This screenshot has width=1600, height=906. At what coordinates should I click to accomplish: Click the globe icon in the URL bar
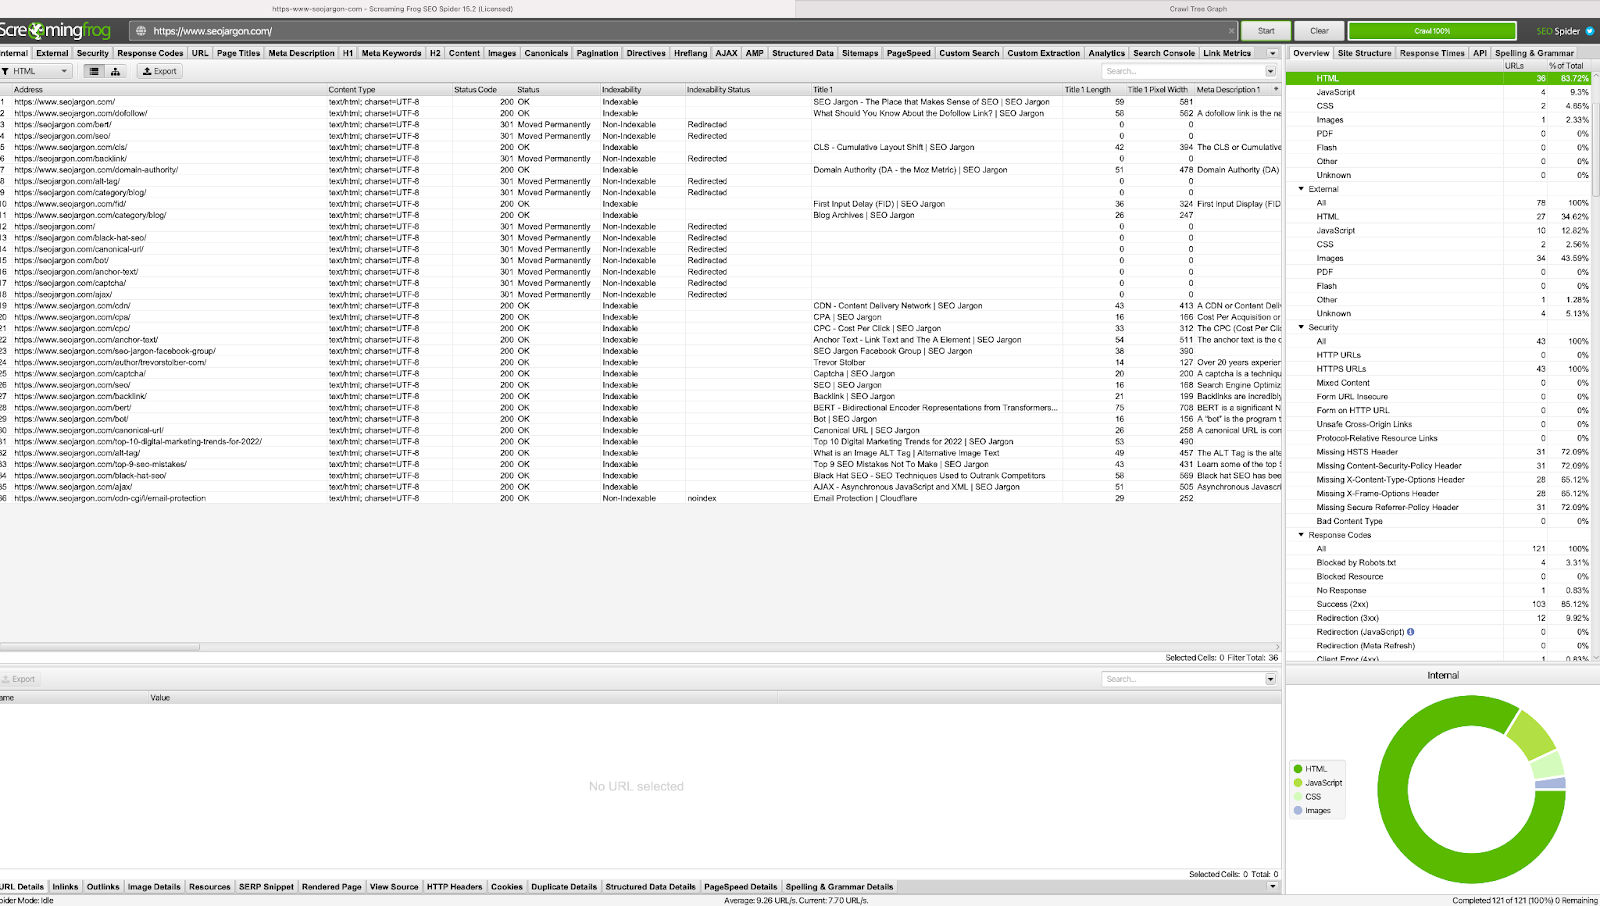pos(141,31)
